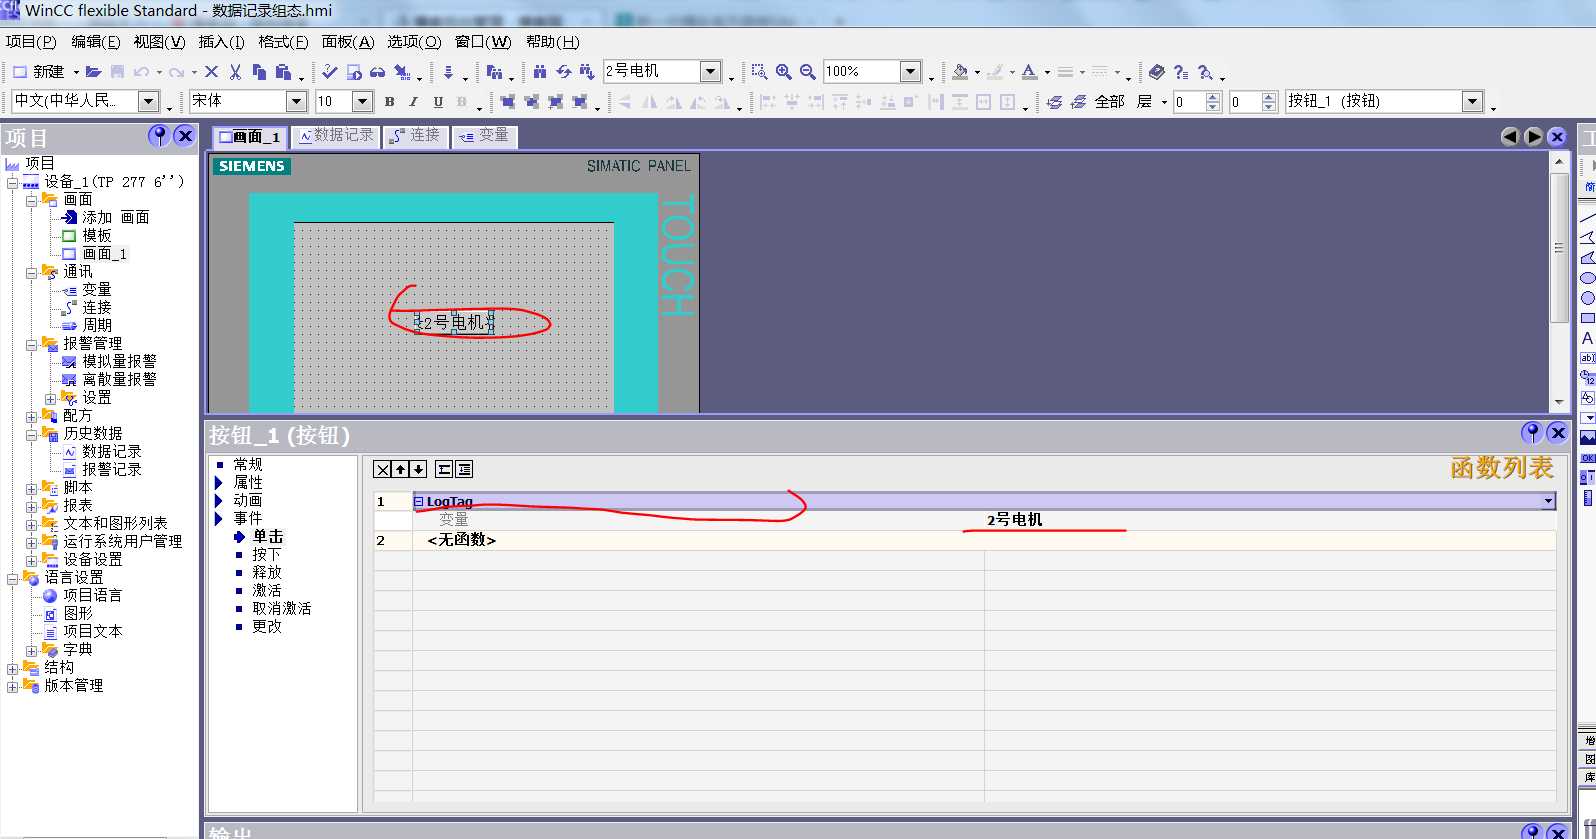Open the help book icon
This screenshot has height=839, width=1596.
tap(1157, 72)
